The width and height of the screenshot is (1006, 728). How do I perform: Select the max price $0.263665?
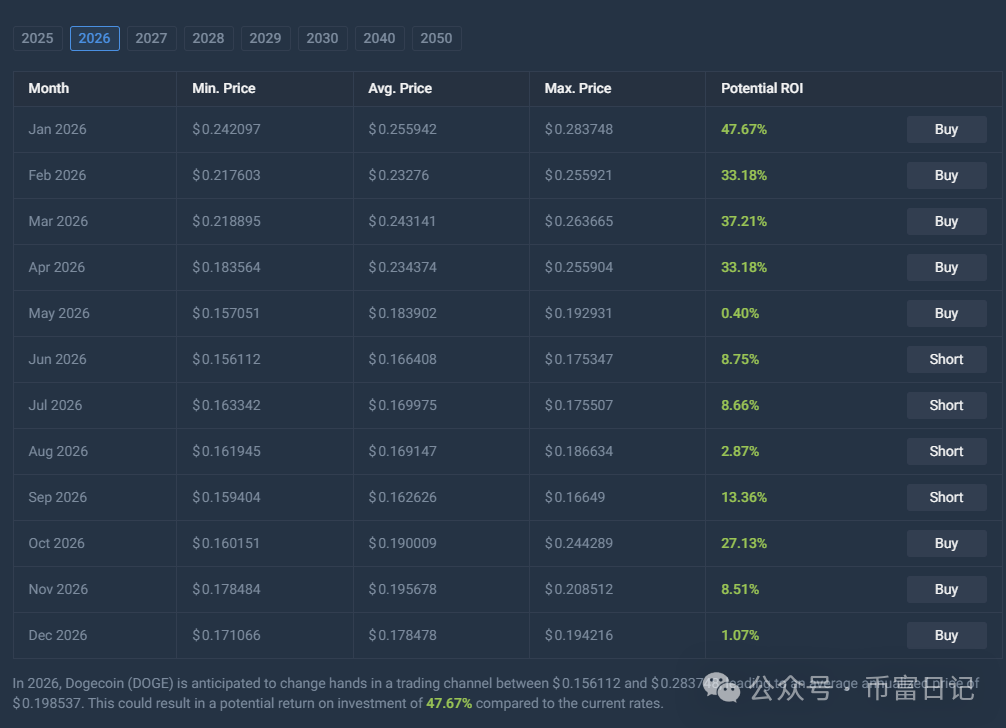(579, 221)
